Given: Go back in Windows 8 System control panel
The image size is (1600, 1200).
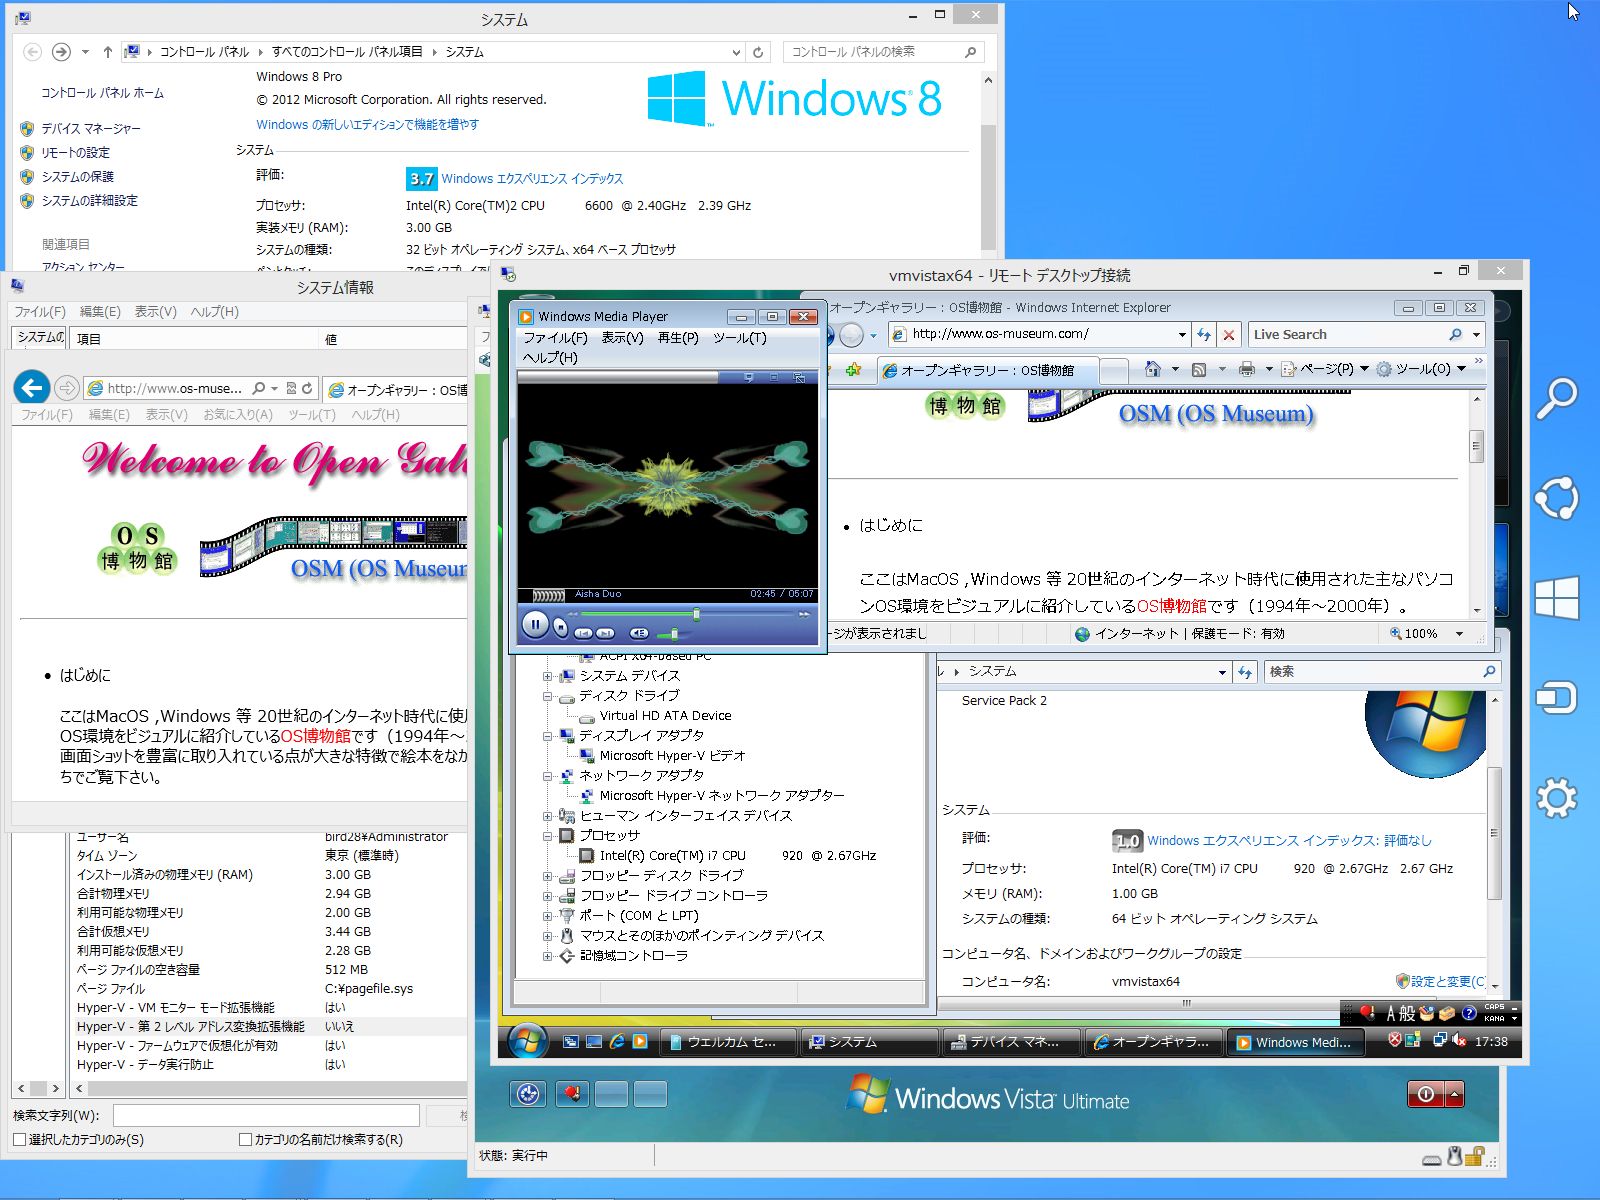Looking at the screenshot, I should tap(32, 51).
